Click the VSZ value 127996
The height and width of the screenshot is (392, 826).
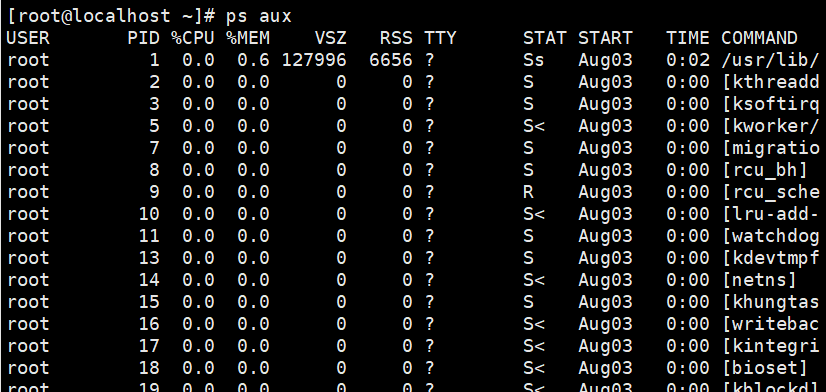pos(314,60)
